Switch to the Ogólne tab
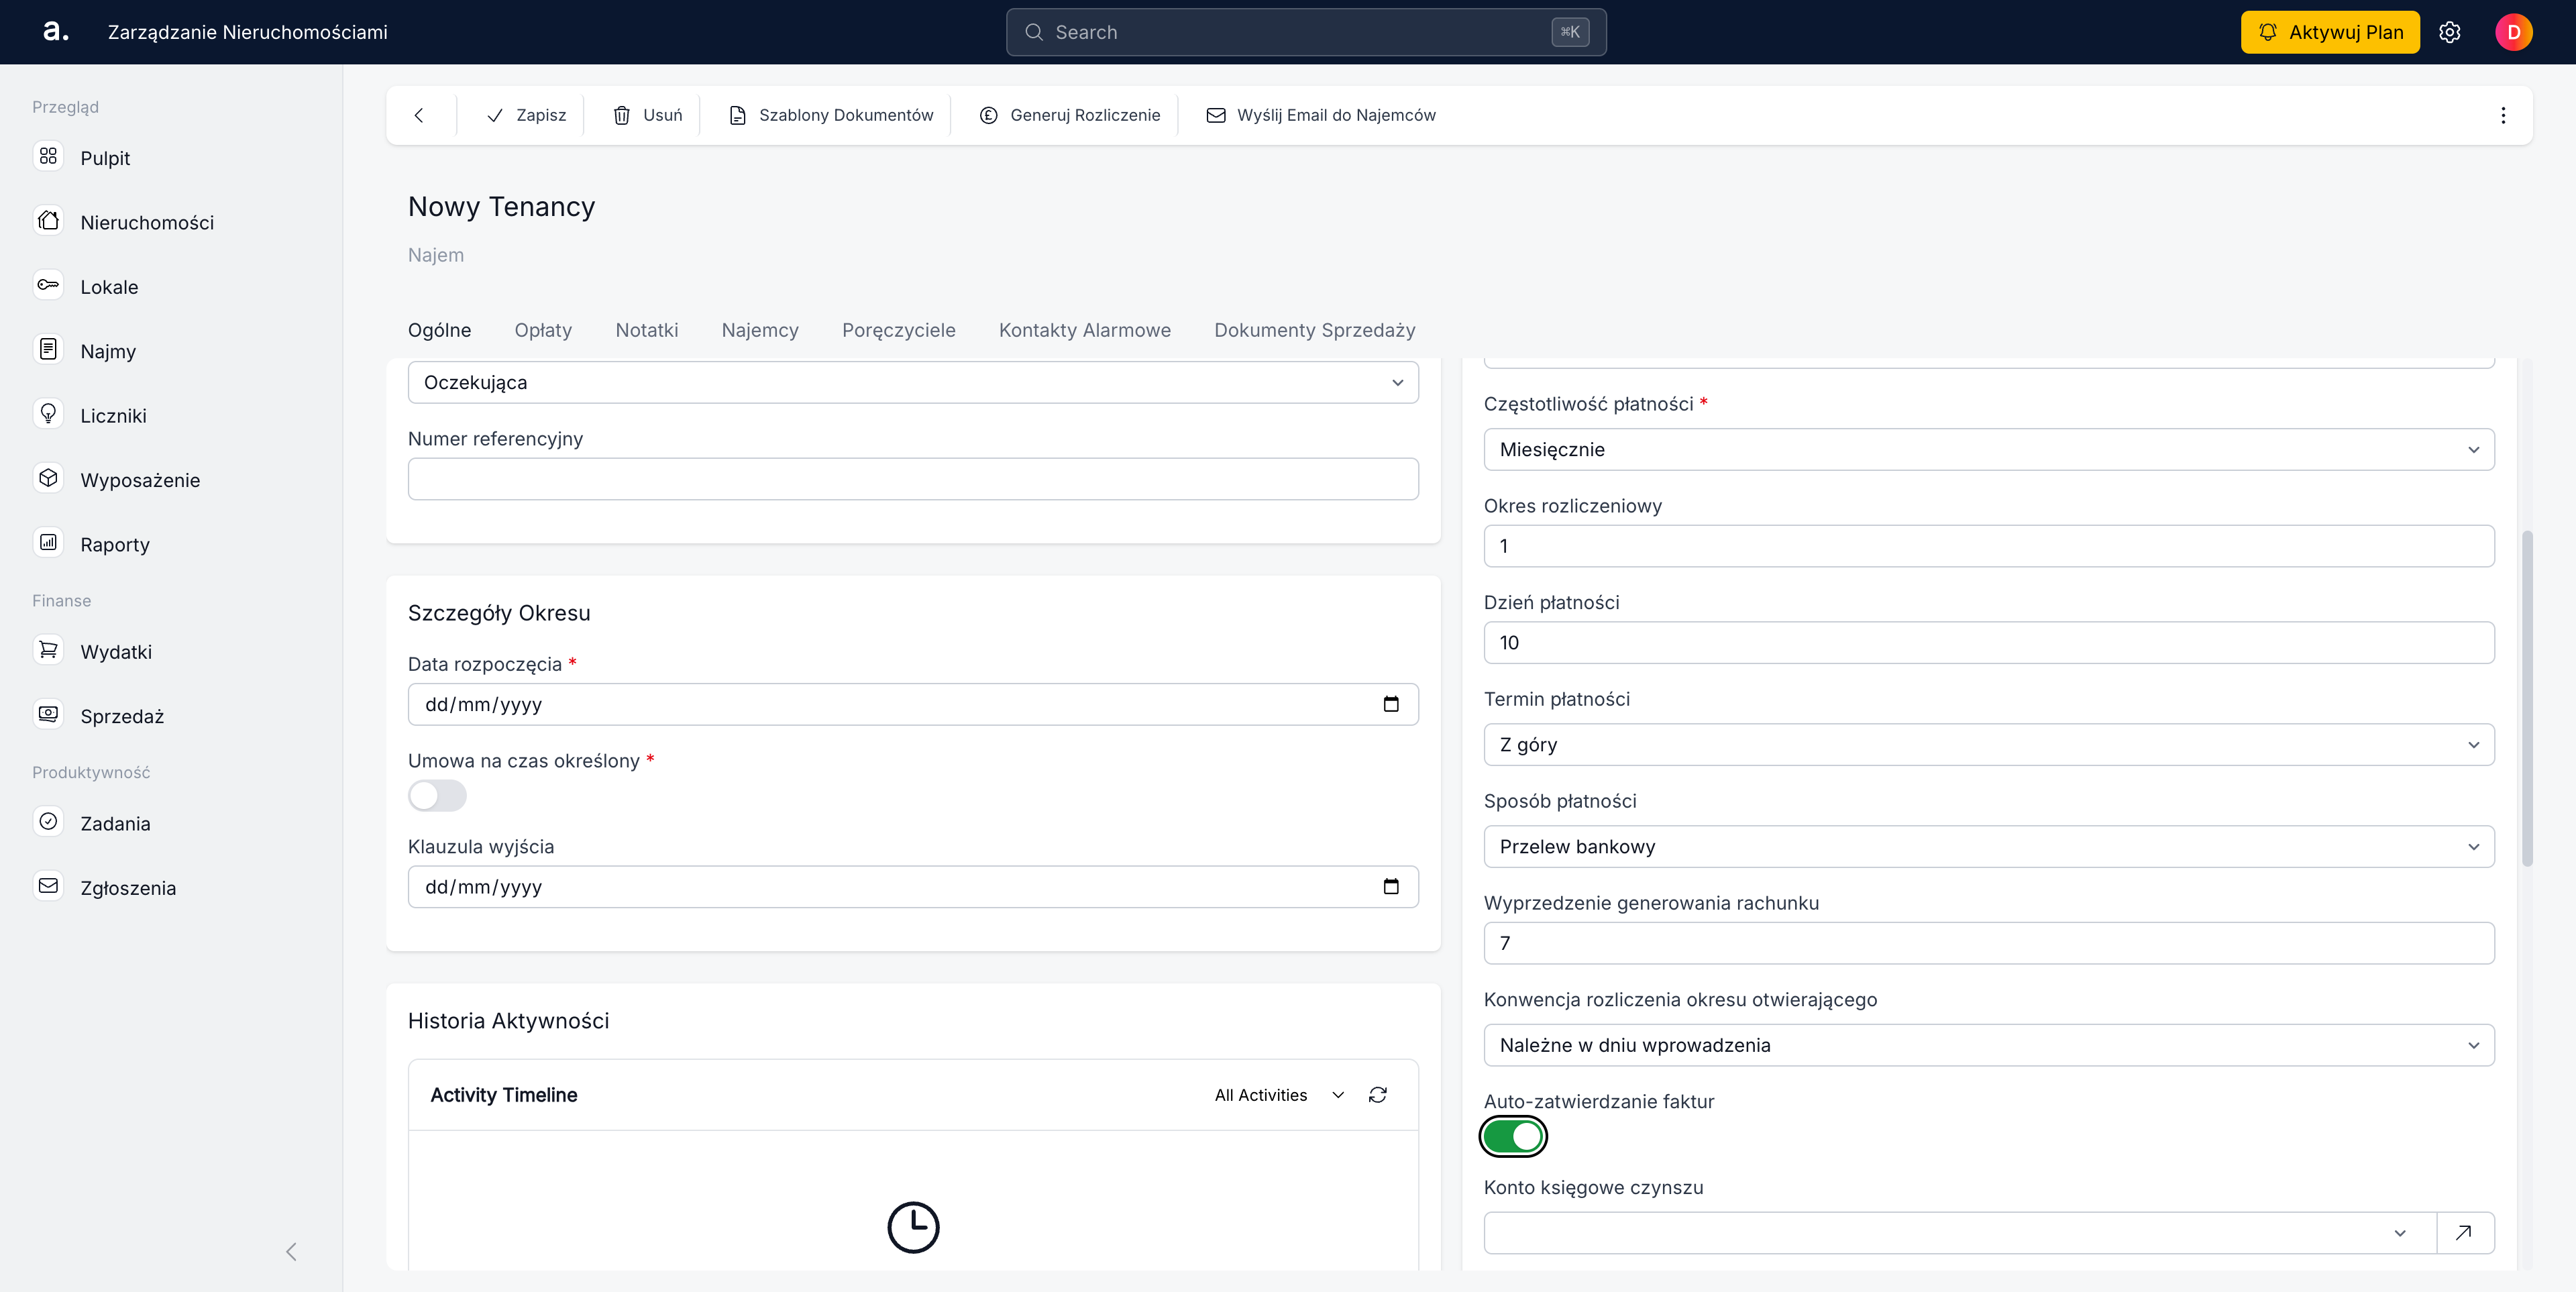This screenshot has width=2576, height=1292. pyautogui.click(x=439, y=330)
